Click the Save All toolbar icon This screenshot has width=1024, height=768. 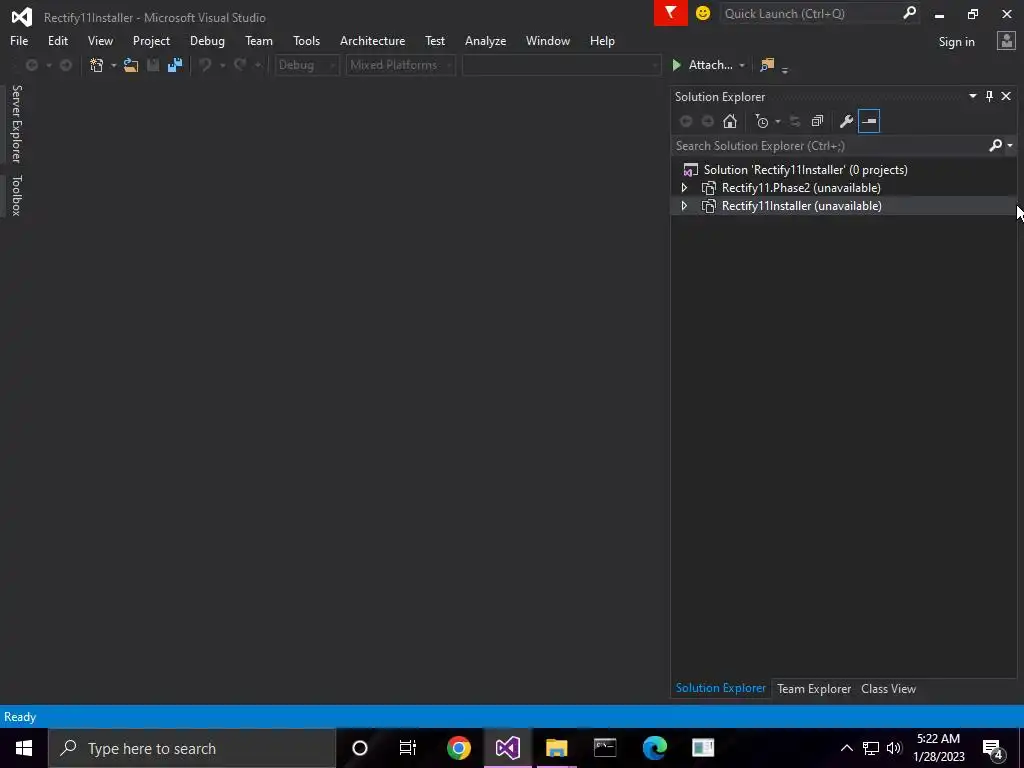174,65
